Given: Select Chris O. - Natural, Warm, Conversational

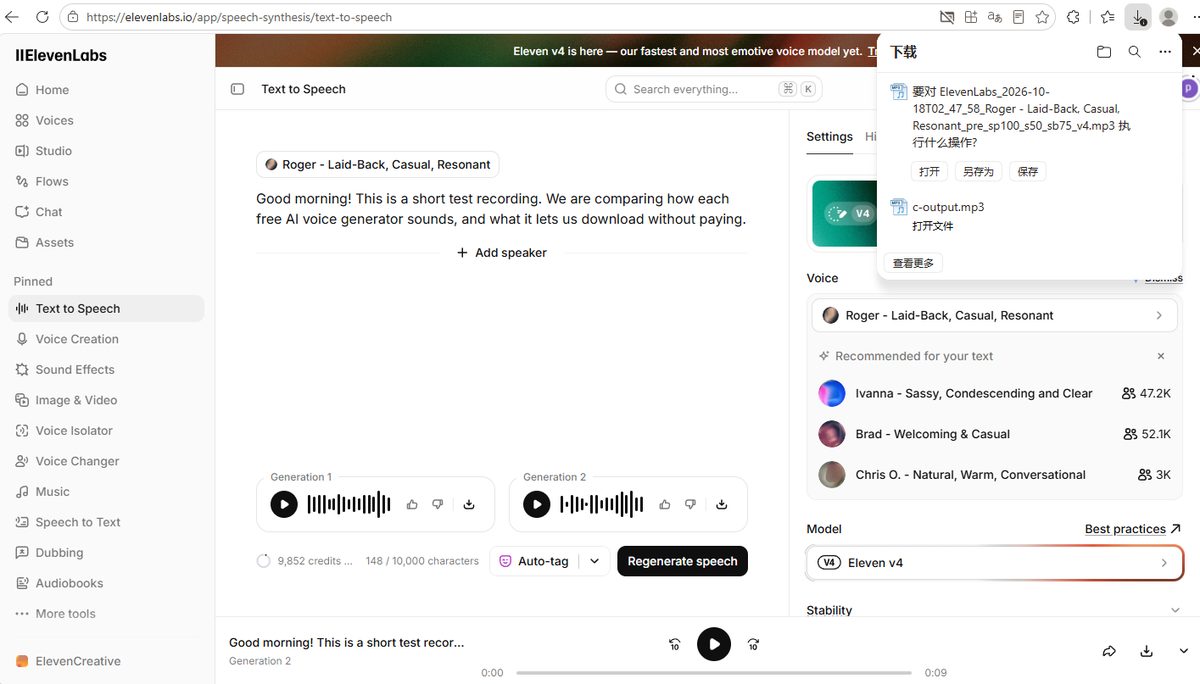Looking at the screenshot, I should (x=994, y=474).
